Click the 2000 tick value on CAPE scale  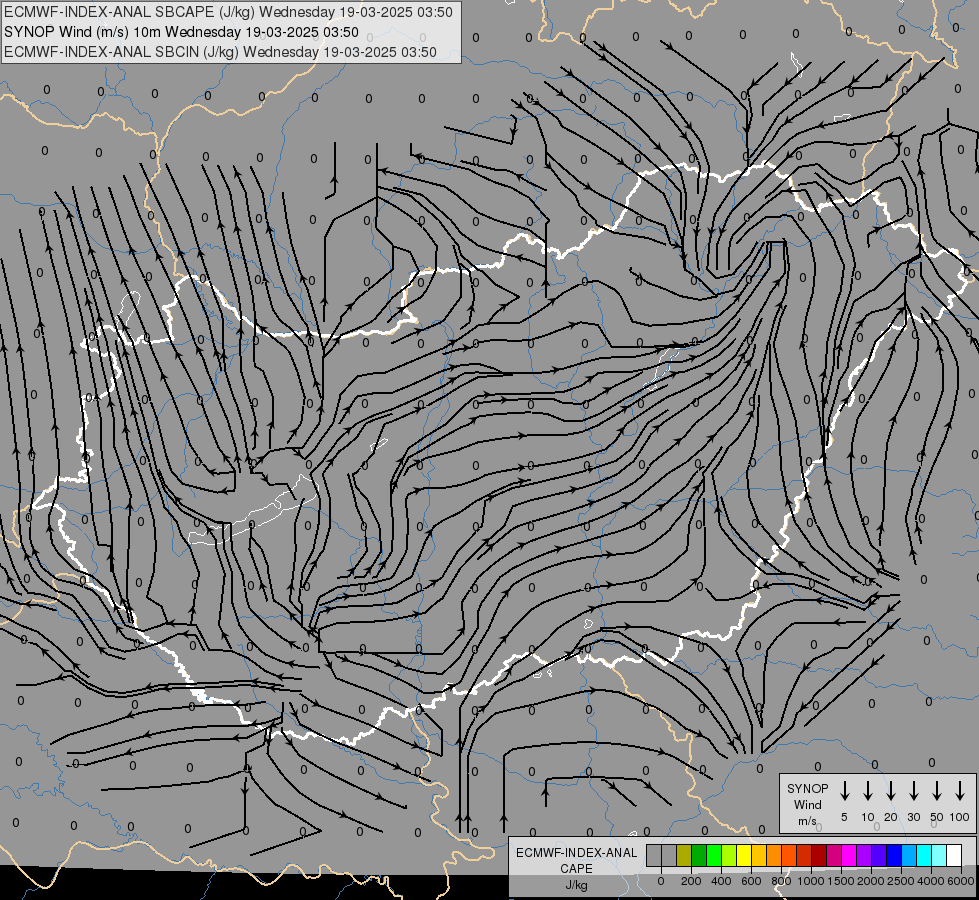pyautogui.click(x=870, y=881)
